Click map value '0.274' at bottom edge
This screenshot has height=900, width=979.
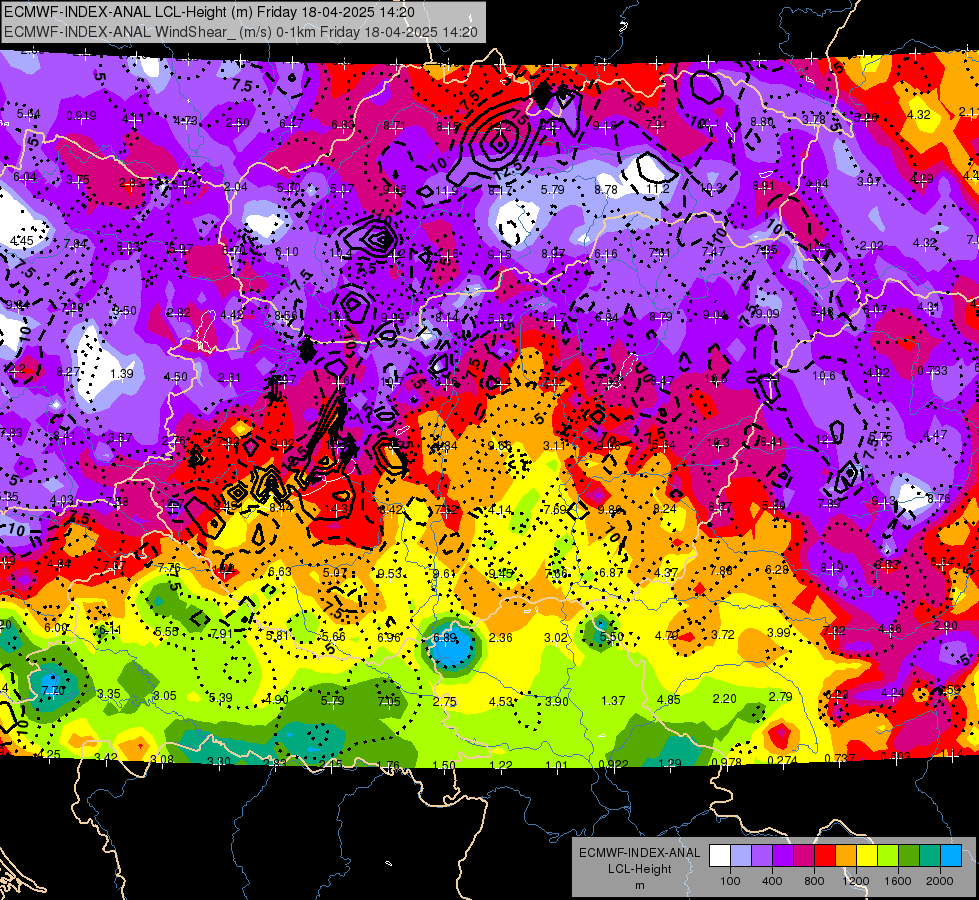coord(782,760)
